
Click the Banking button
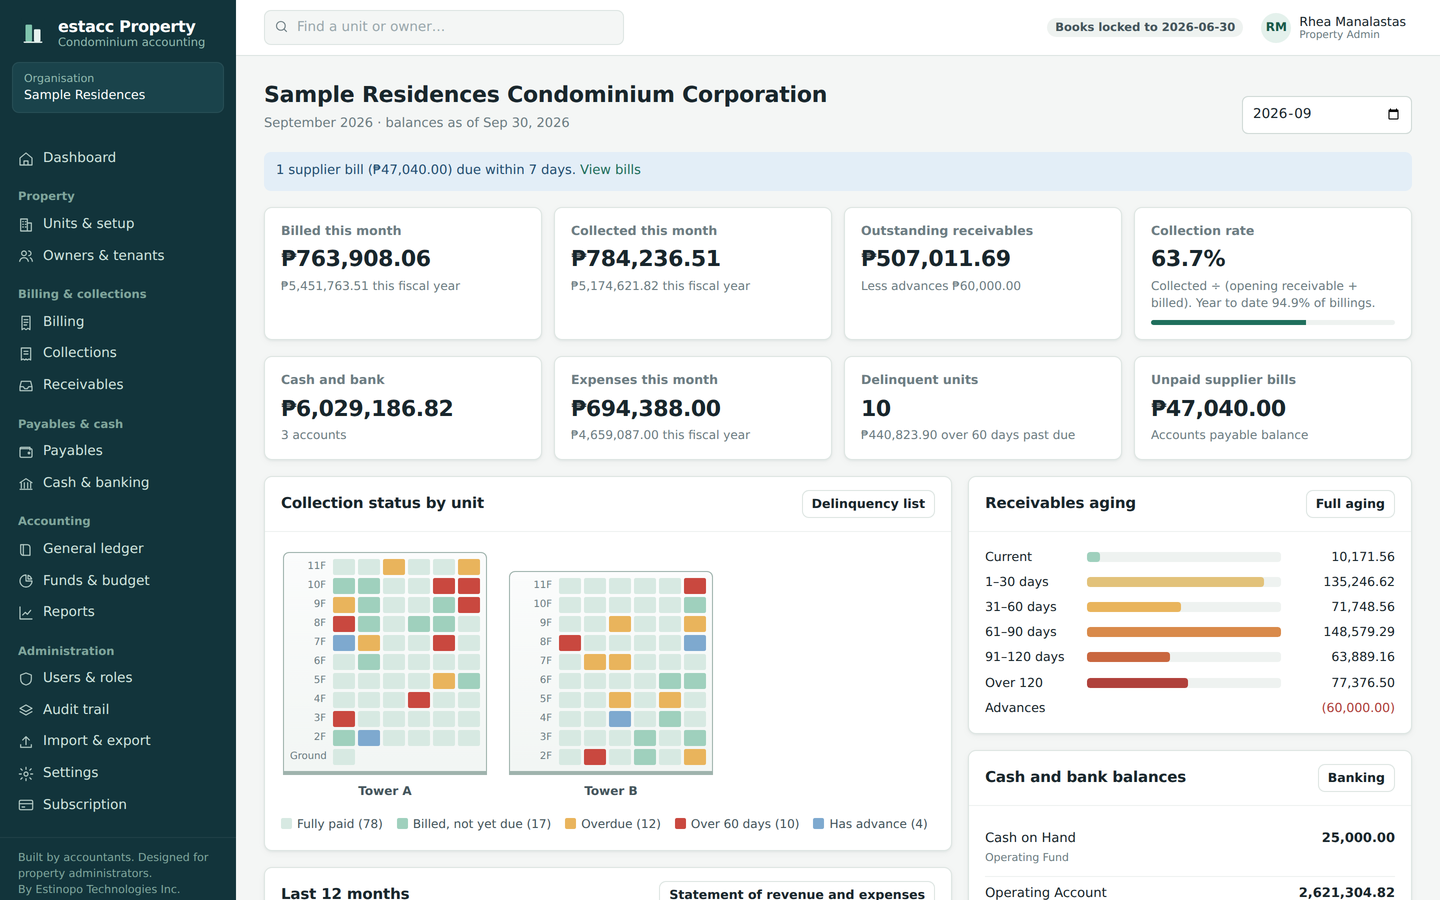[1356, 778]
